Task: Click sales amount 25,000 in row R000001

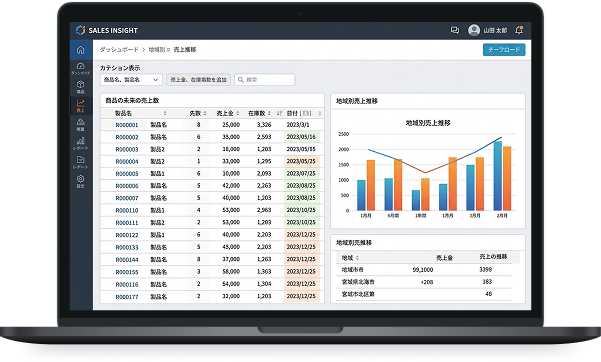Action: [x=231, y=125]
